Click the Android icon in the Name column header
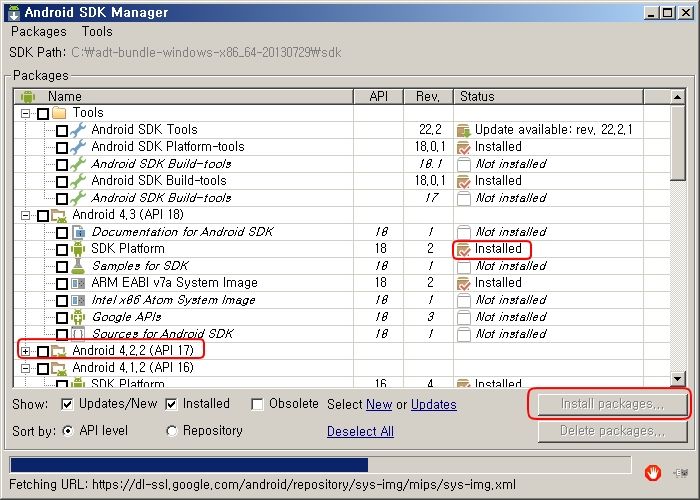Viewport: 700px width, 500px height. 28,96
